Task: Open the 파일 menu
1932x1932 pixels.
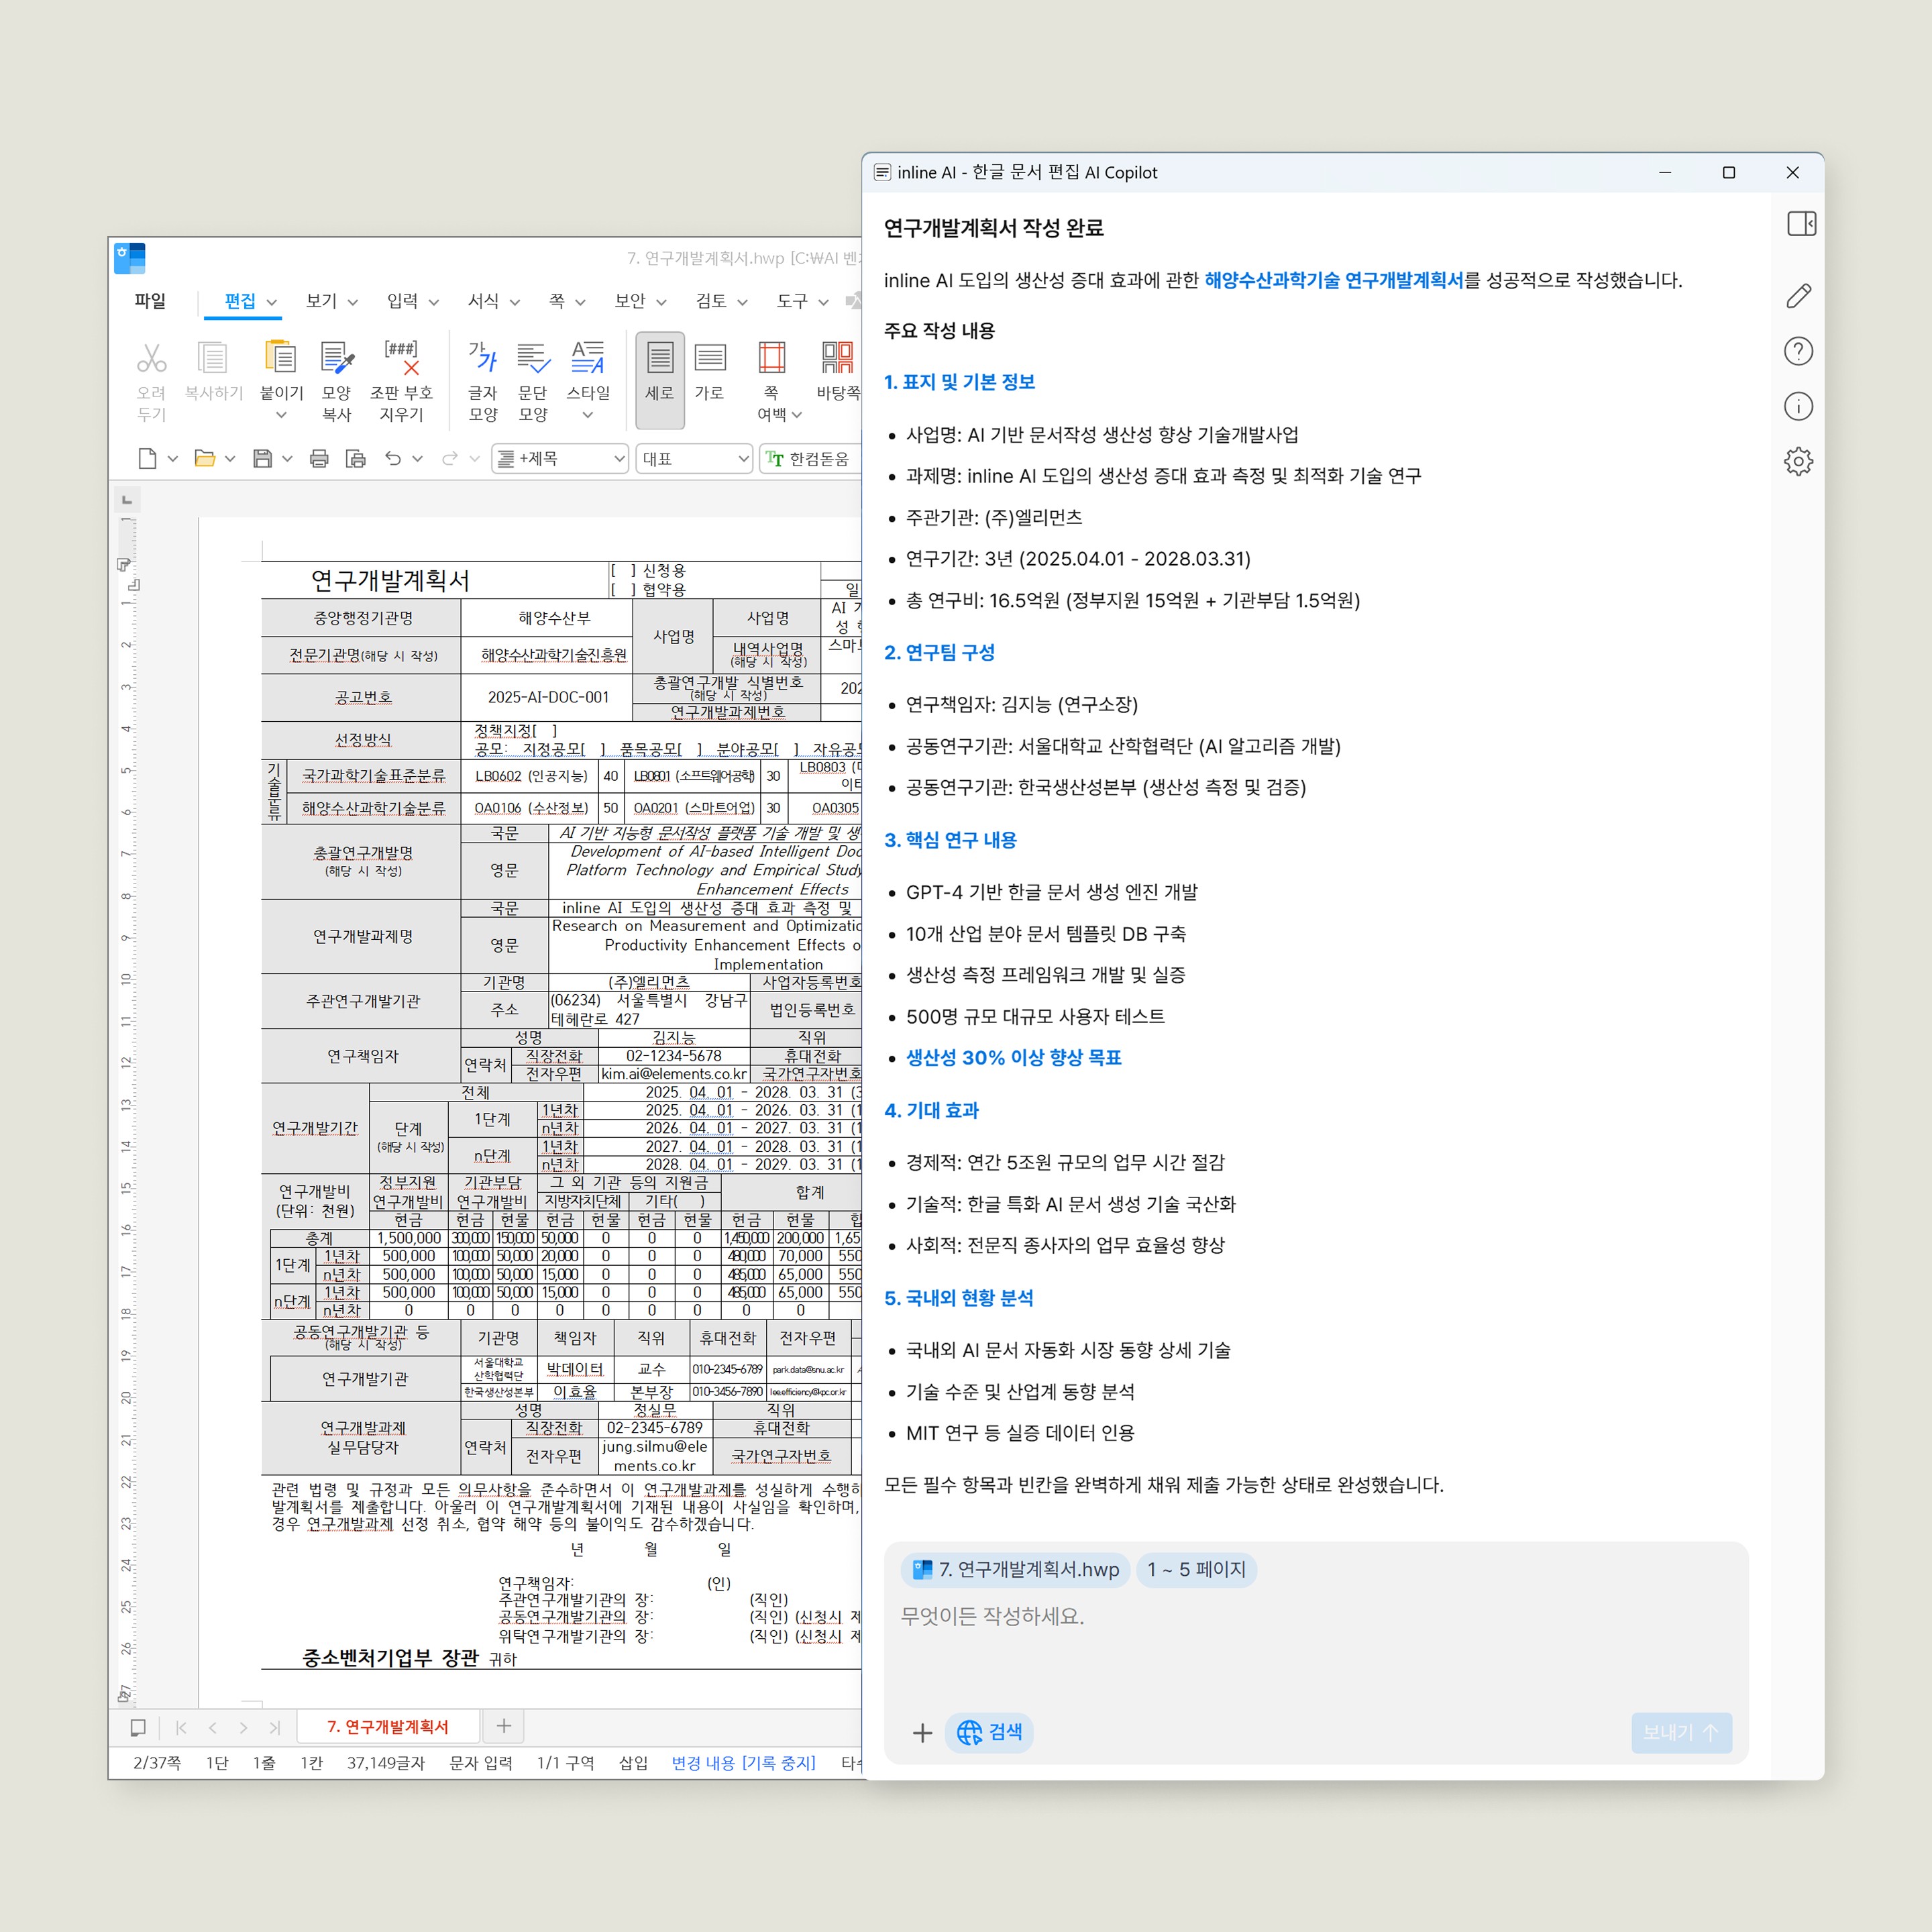Action: point(150,301)
